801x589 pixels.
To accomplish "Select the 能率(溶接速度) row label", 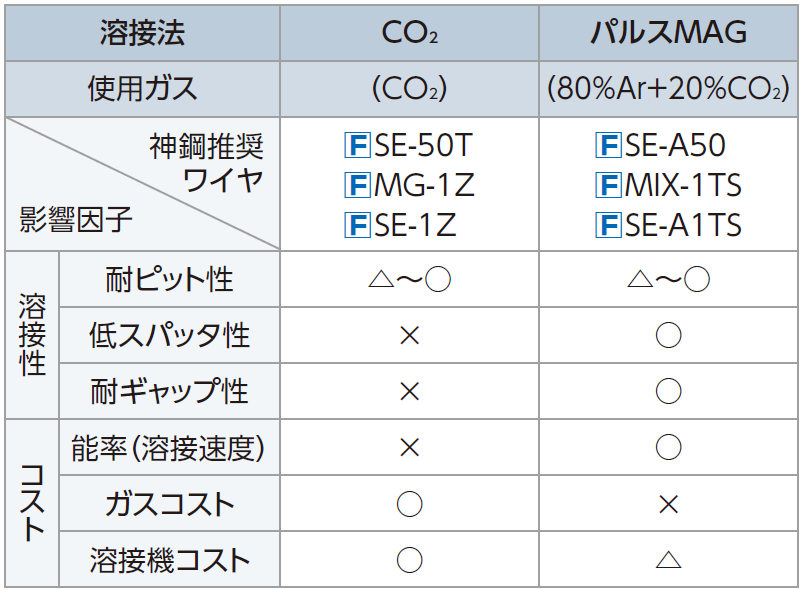I will [x=168, y=448].
